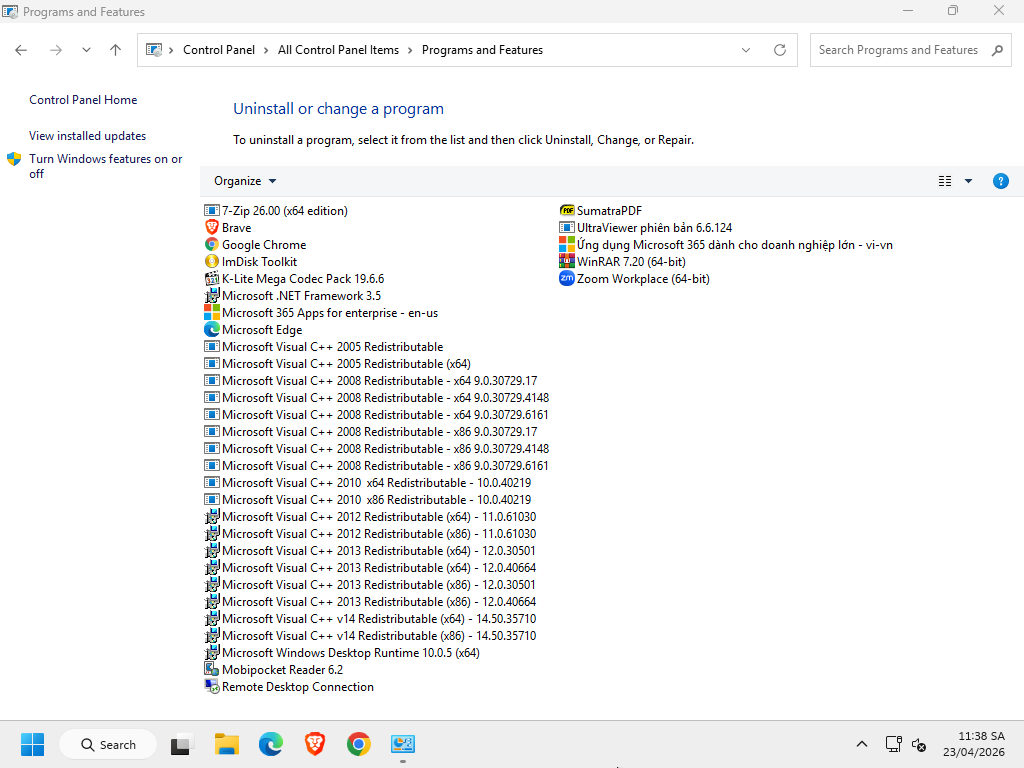The width and height of the screenshot is (1024, 768).
Task: Expand the view options dropdown arrow
Action: pos(968,181)
